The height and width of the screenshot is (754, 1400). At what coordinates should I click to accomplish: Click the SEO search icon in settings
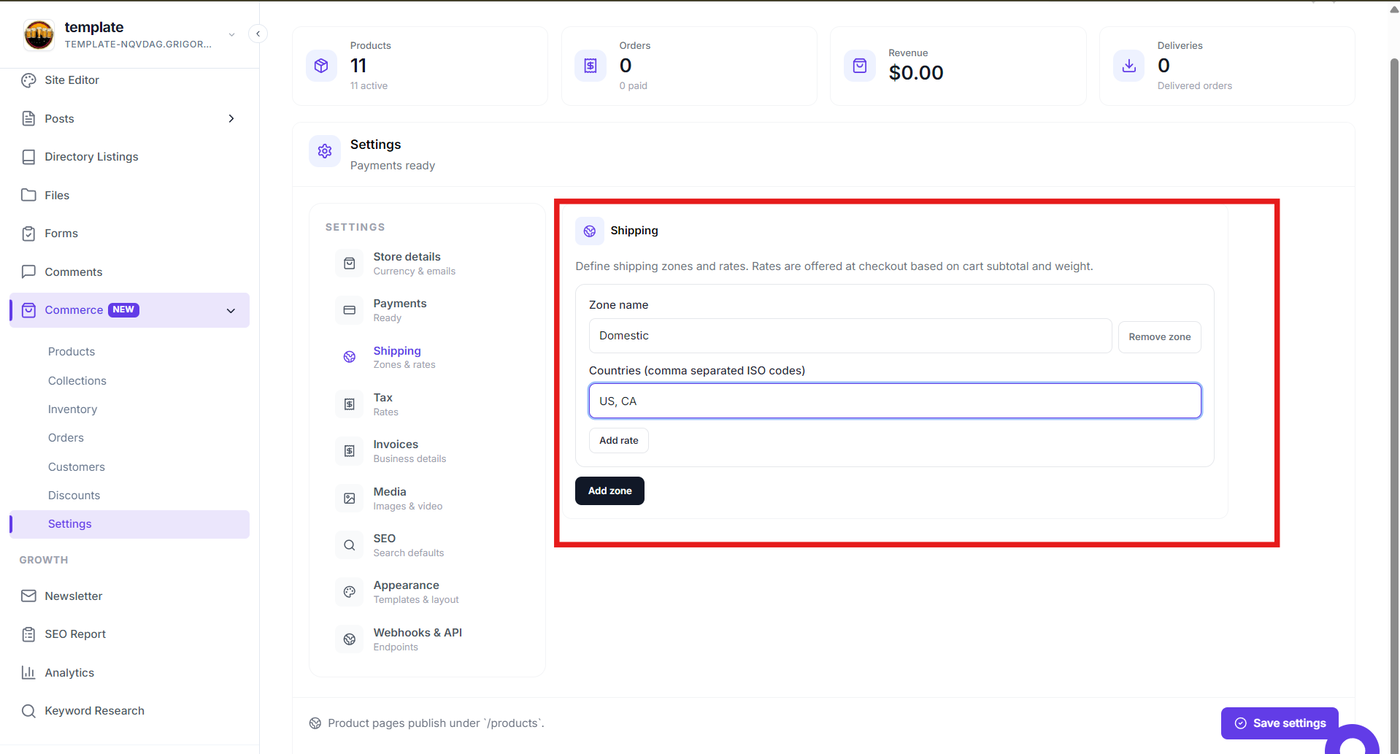point(349,545)
